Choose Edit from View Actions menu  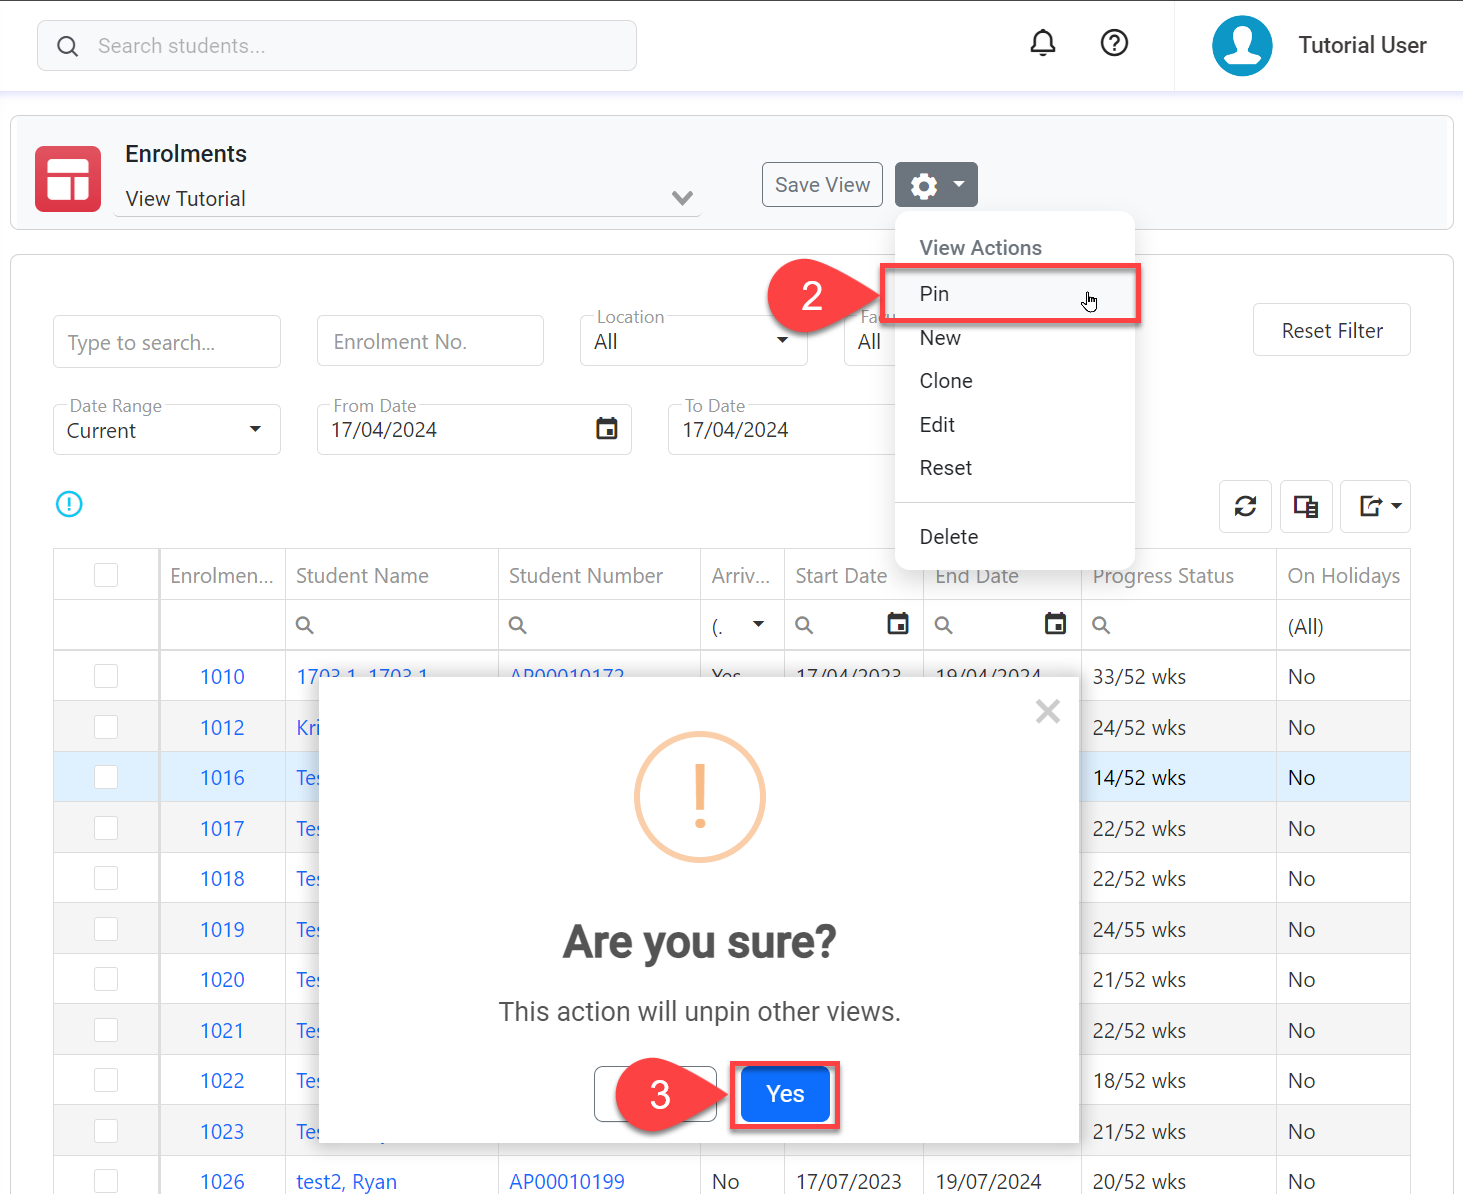point(1014,425)
